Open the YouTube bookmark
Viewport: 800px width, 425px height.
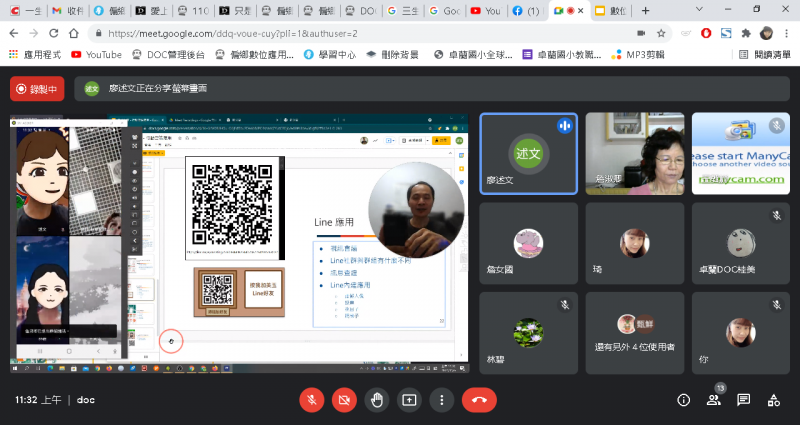click(96, 55)
